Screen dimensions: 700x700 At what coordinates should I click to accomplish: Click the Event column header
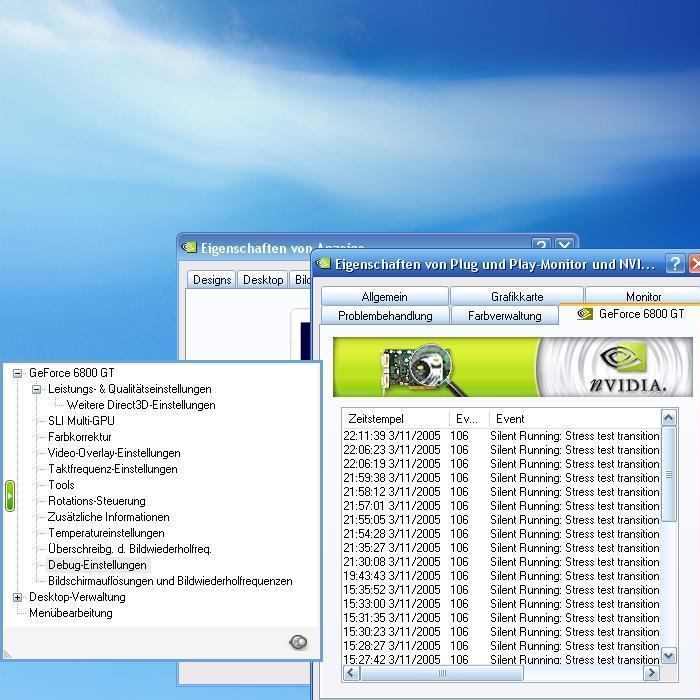[575, 419]
